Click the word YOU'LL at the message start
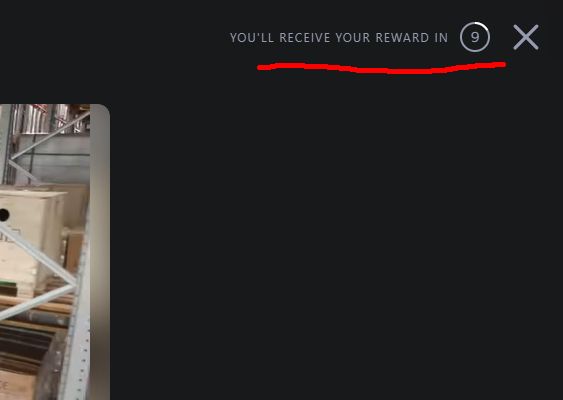Screen dimensions: 563x400 pos(252,37)
